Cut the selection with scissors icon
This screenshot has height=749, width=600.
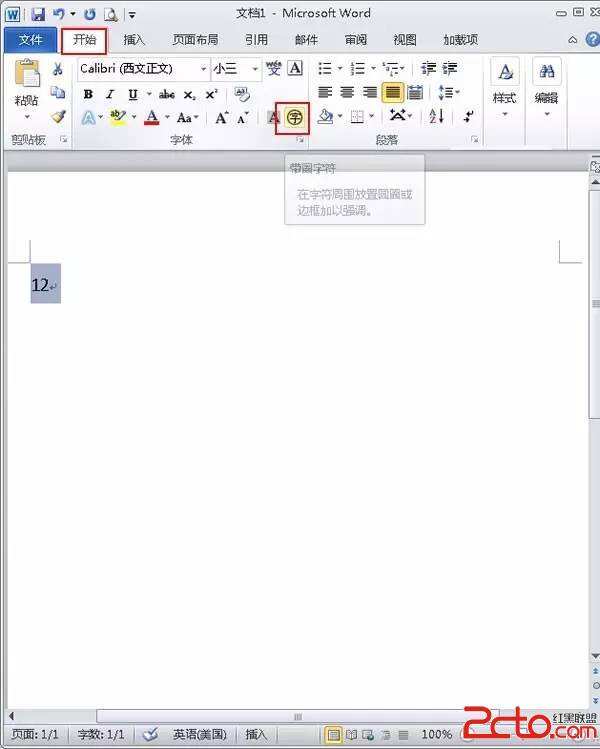[x=58, y=69]
